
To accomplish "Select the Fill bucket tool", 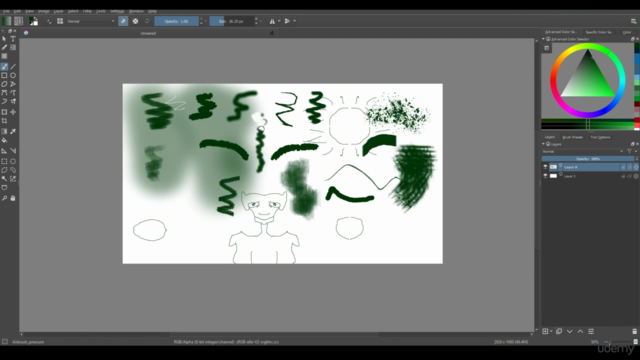I will tap(4, 140).
